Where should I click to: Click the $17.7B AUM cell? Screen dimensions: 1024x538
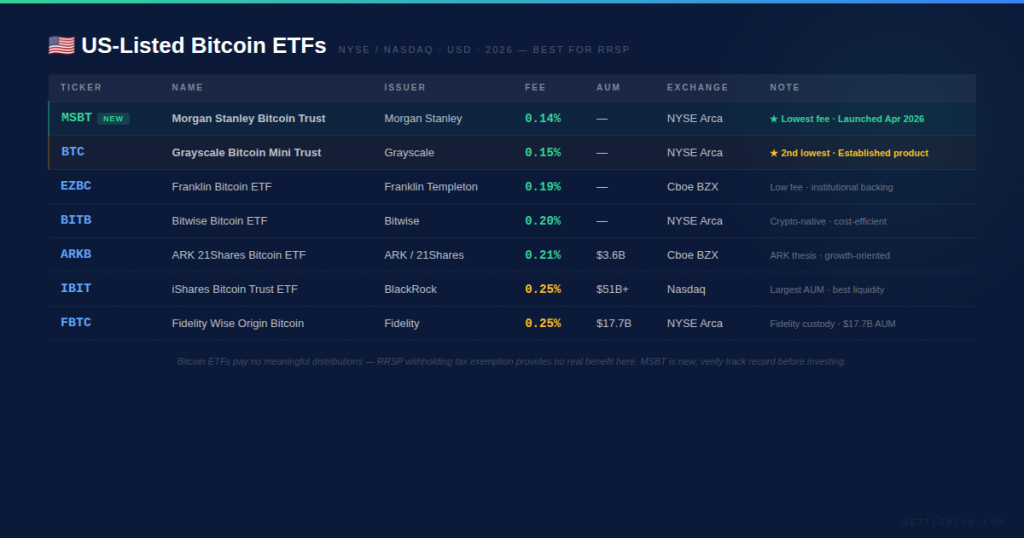point(614,323)
